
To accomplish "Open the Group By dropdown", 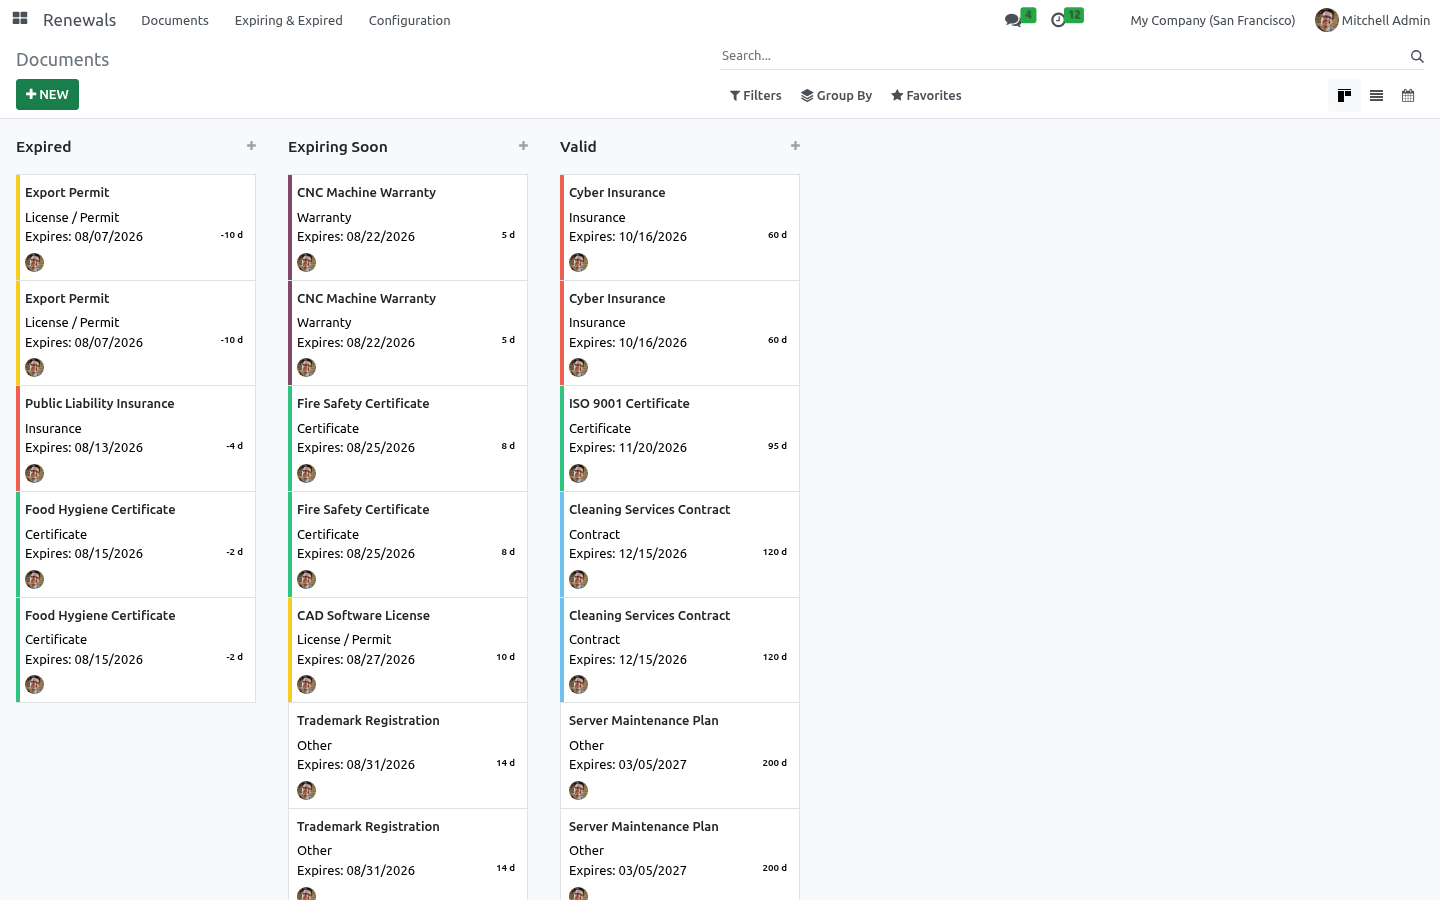I will pyautogui.click(x=836, y=96).
